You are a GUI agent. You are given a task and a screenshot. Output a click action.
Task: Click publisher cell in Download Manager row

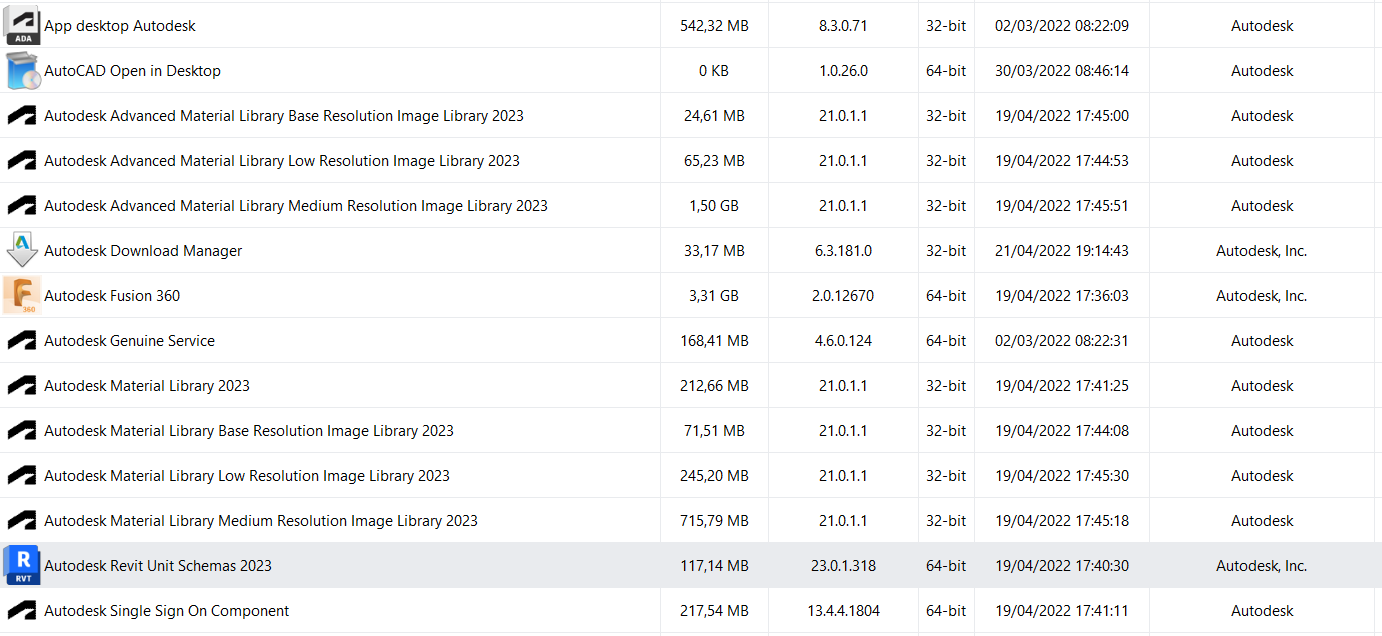(1262, 251)
